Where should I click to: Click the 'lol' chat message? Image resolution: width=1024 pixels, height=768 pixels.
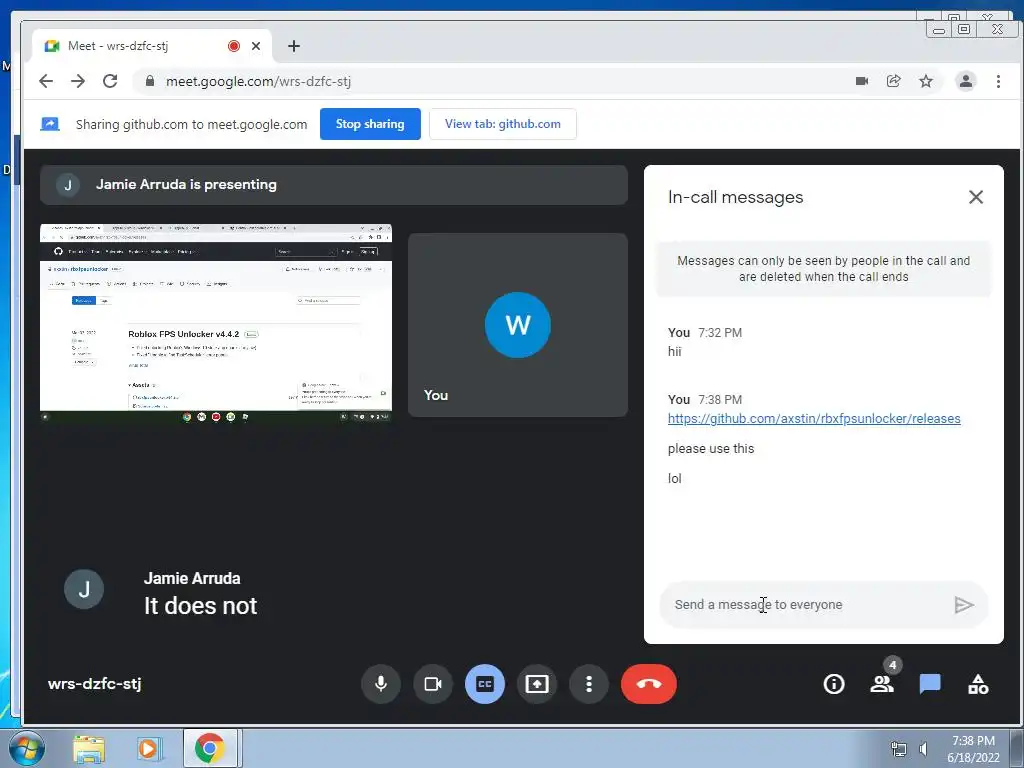coord(675,478)
